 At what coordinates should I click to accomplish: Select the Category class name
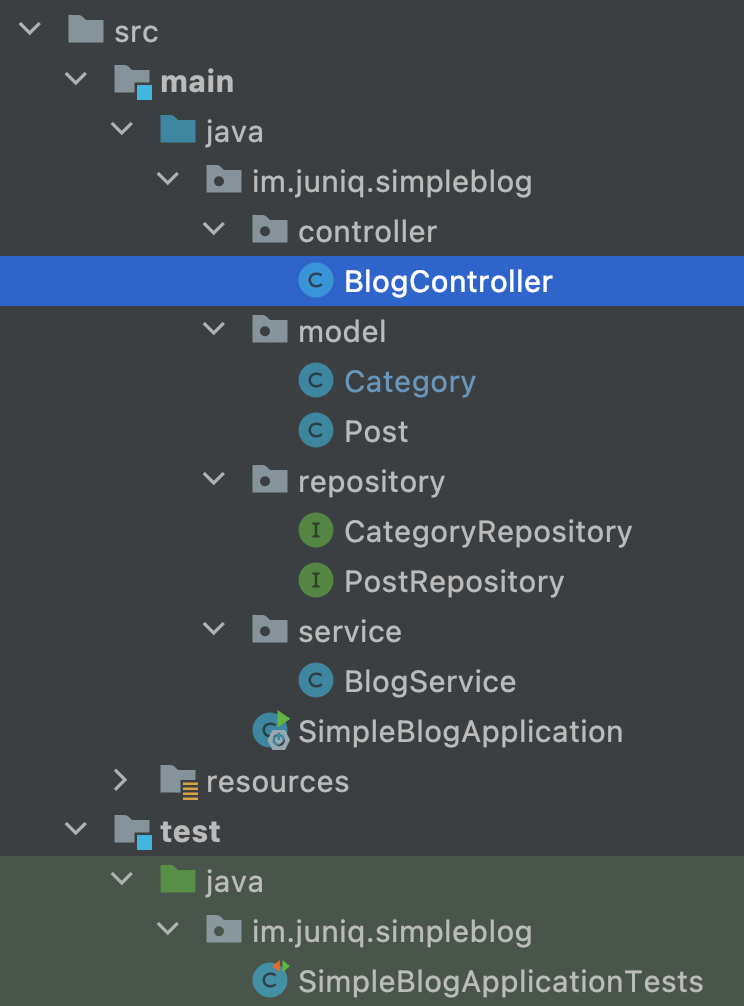(410, 382)
